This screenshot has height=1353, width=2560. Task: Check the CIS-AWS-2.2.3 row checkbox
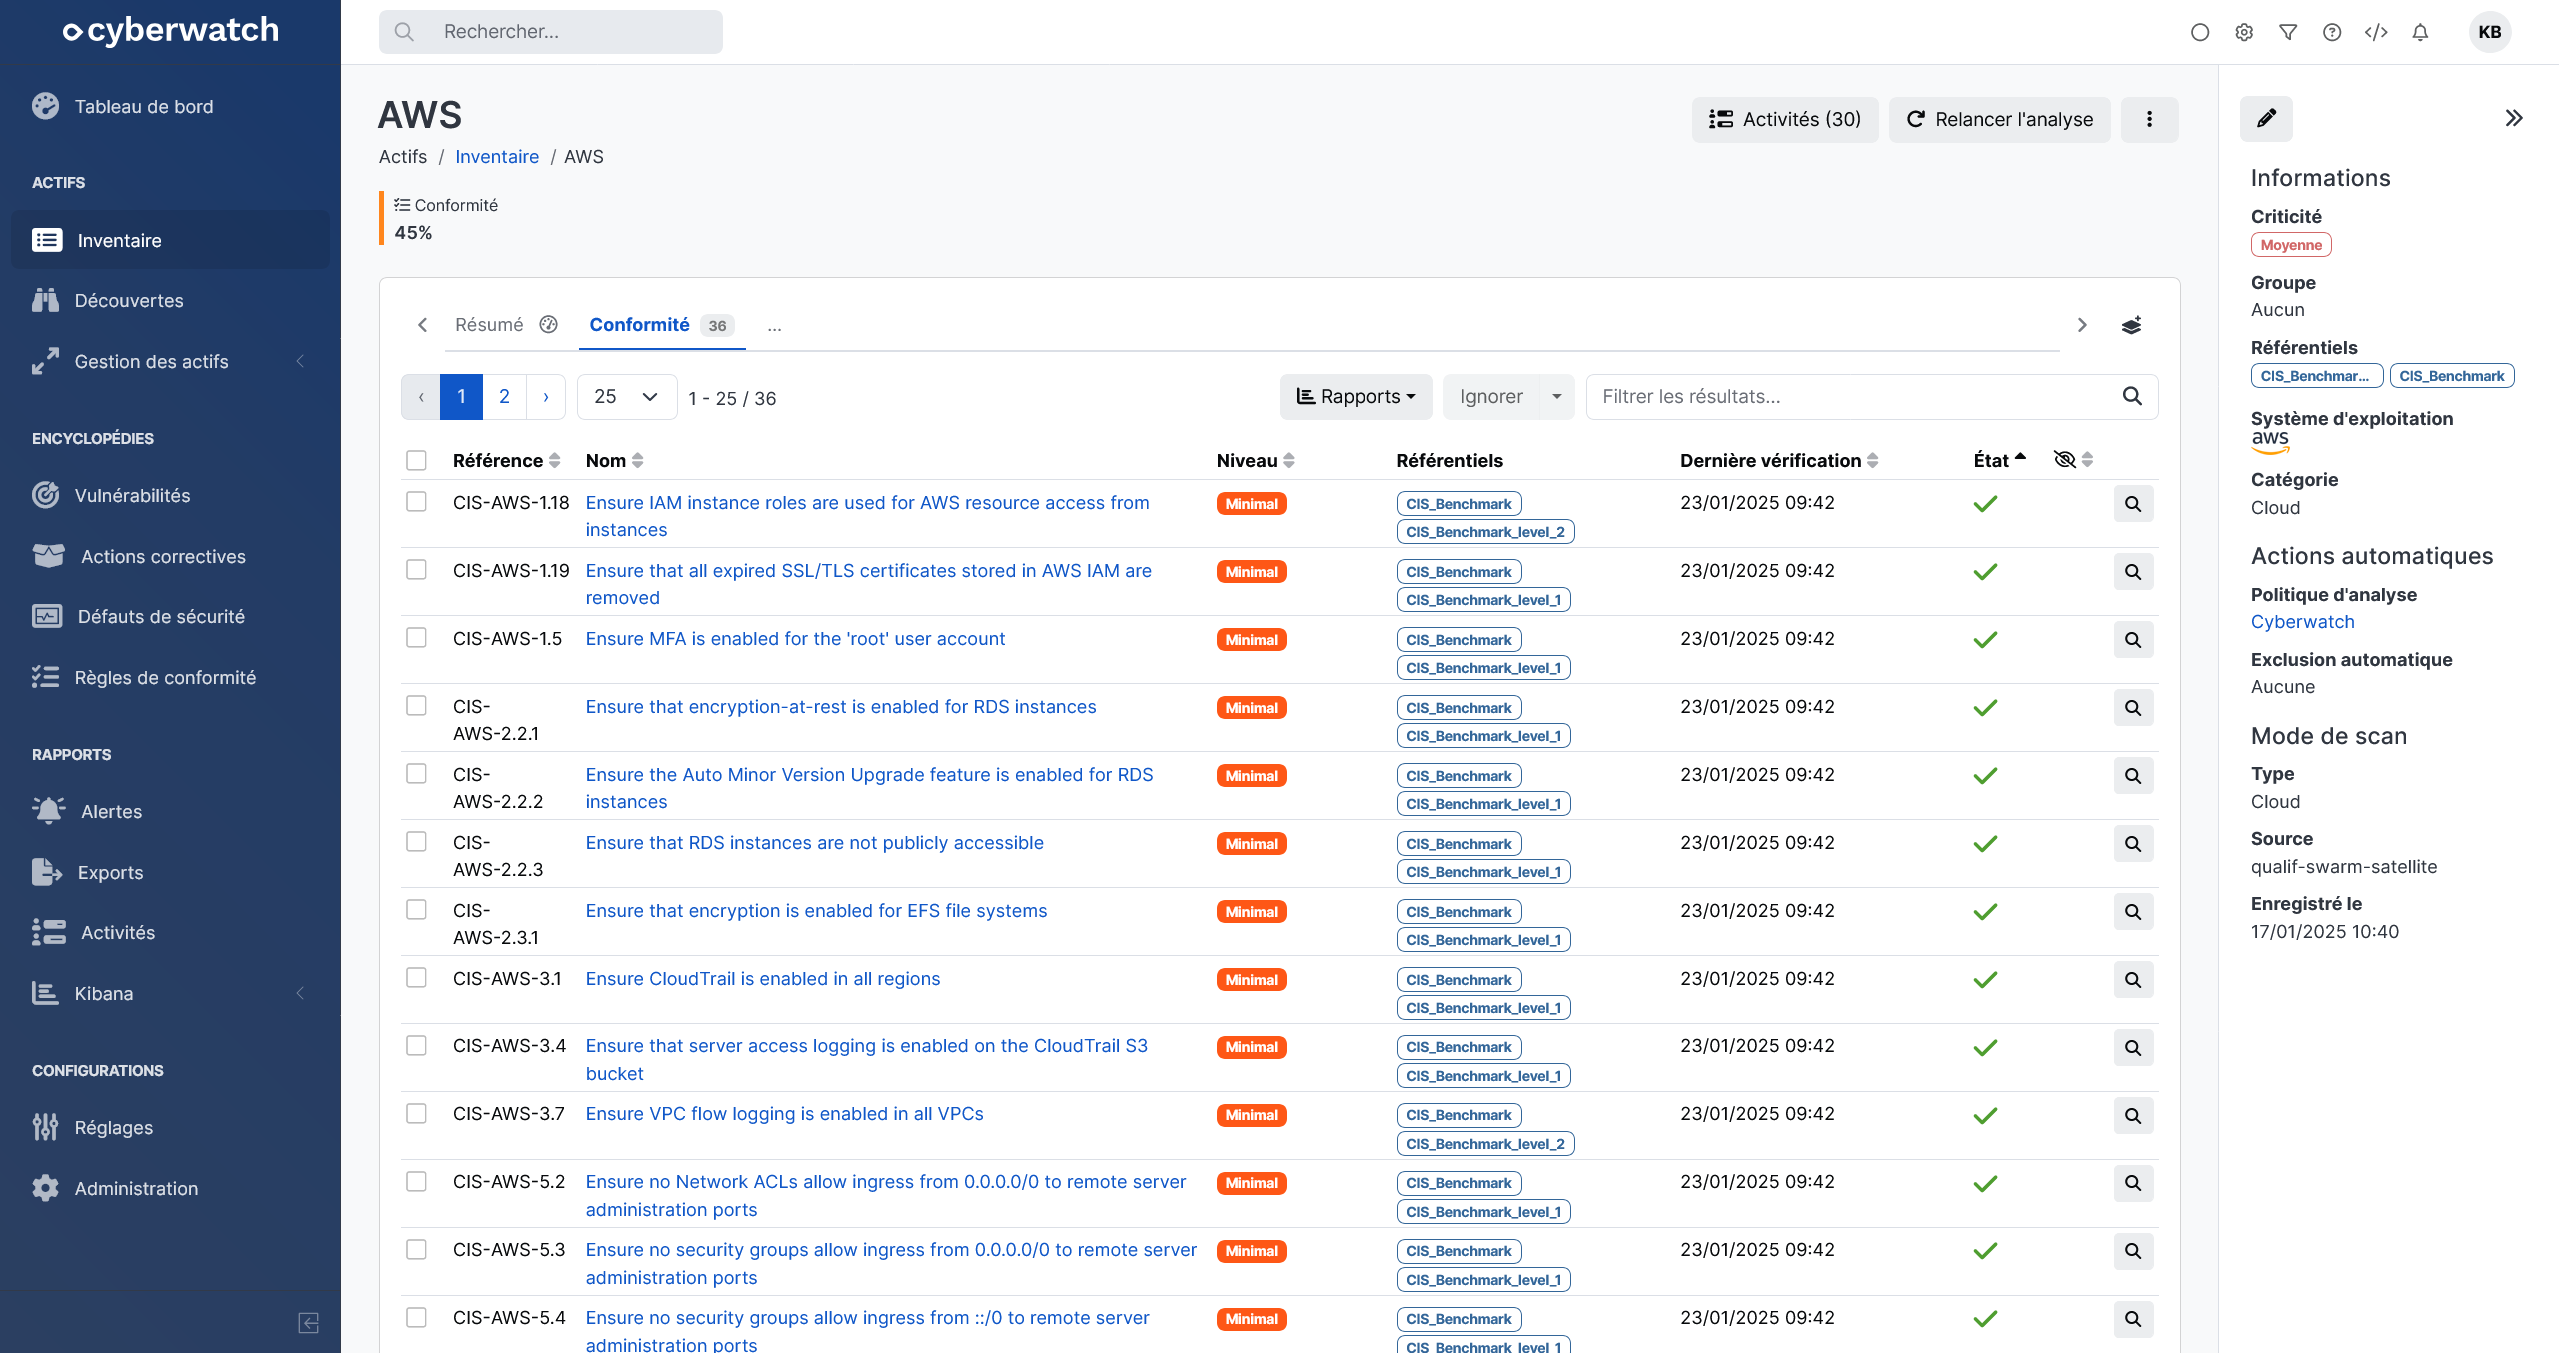(x=416, y=842)
